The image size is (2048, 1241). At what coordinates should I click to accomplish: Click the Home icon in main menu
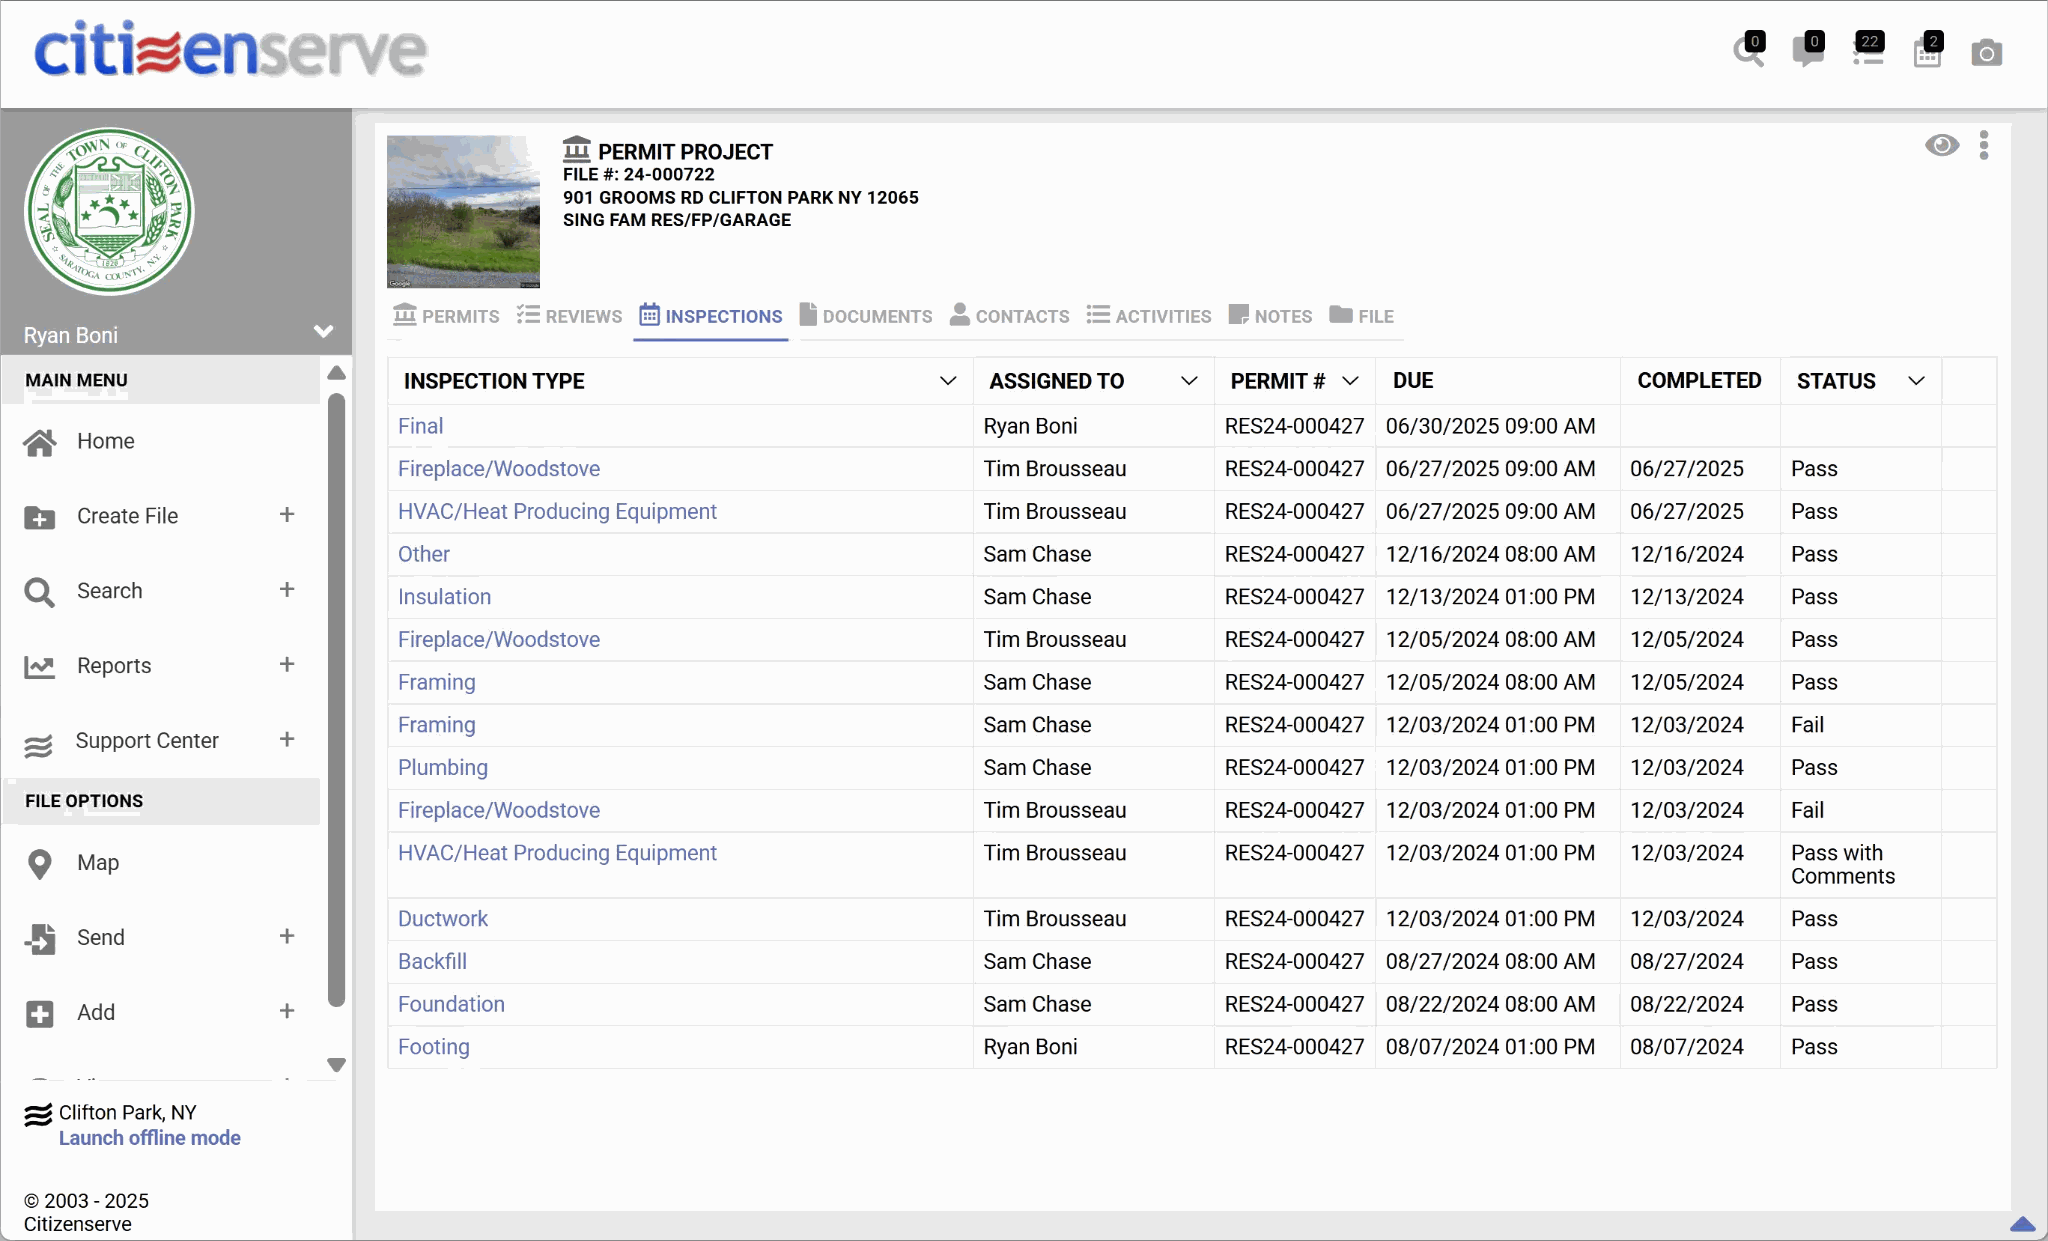pyautogui.click(x=40, y=442)
